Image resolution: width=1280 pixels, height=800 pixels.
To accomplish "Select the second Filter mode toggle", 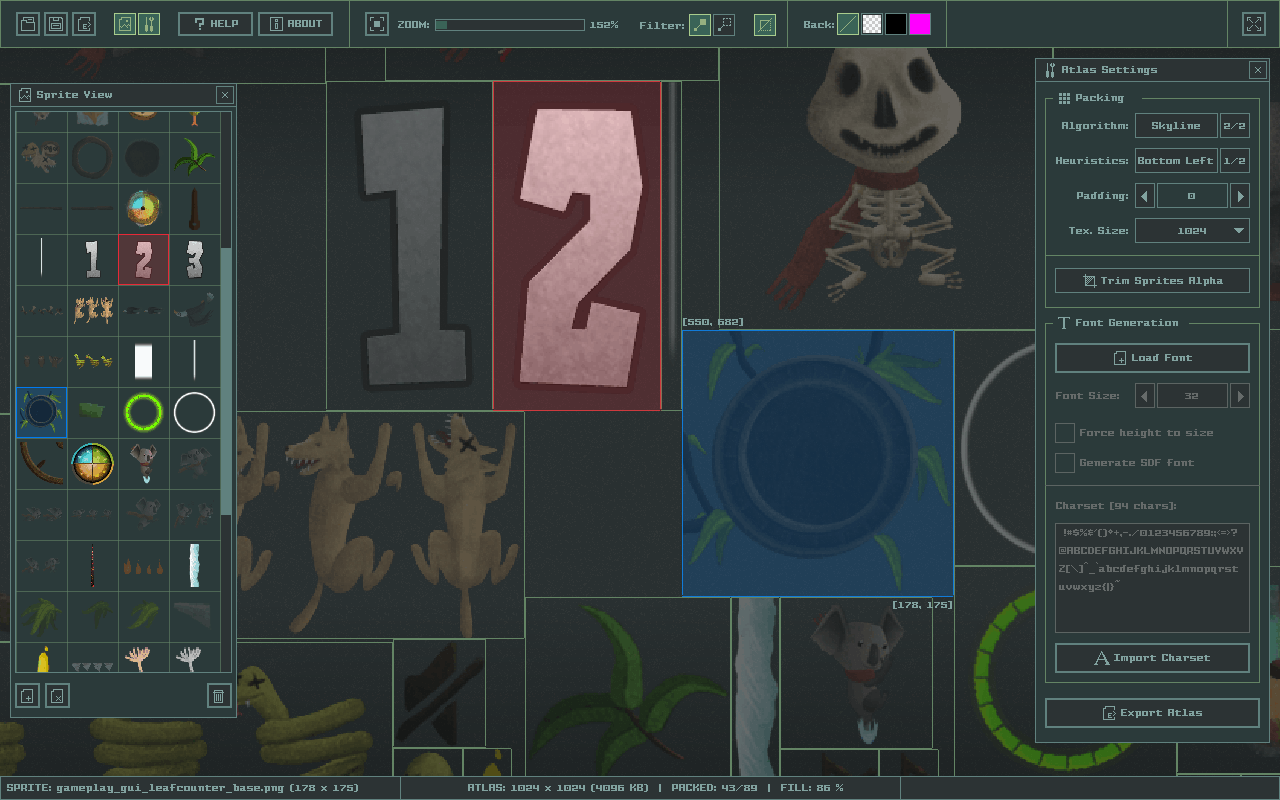I will (724, 24).
